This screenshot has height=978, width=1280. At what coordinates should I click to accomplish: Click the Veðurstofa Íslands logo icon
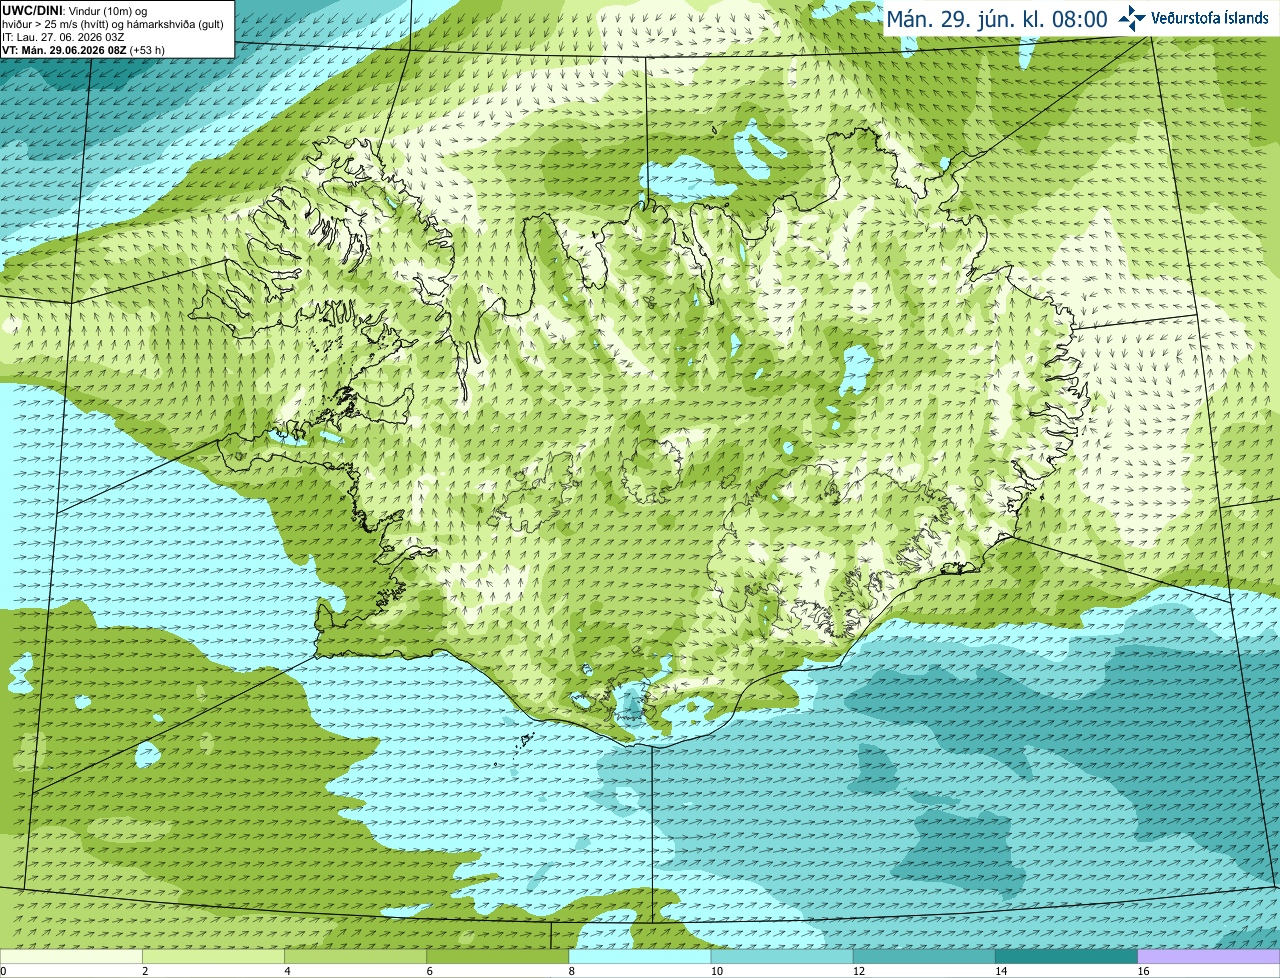click(x=1132, y=18)
